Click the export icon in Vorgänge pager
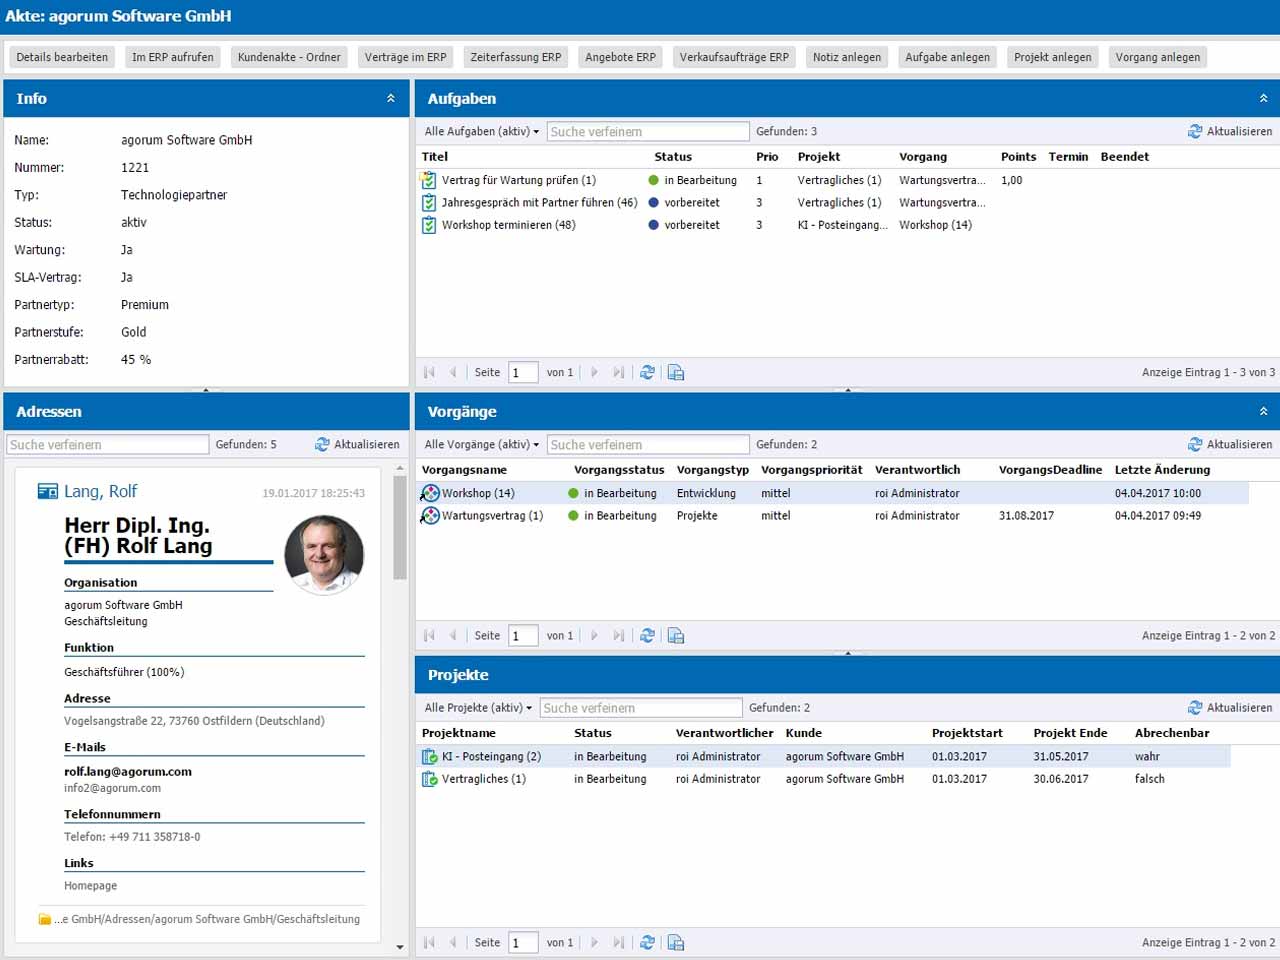 (676, 635)
